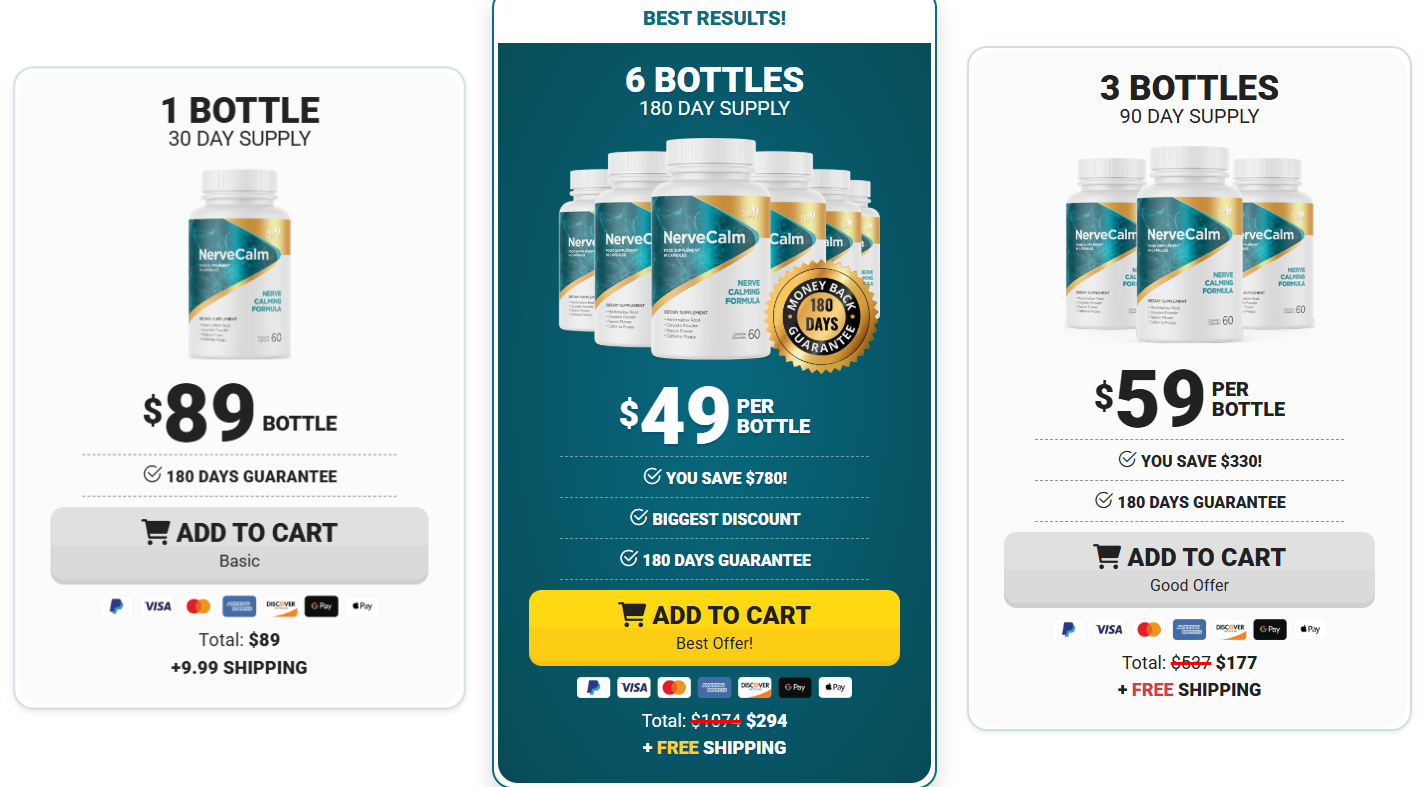This screenshot has height=787, width=1428.
Task: Add the 3 Bottles Good Offer to cart
Action: (1189, 570)
